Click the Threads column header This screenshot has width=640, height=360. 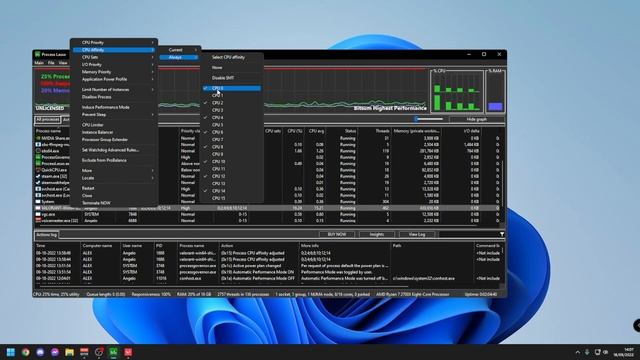click(382, 131)
